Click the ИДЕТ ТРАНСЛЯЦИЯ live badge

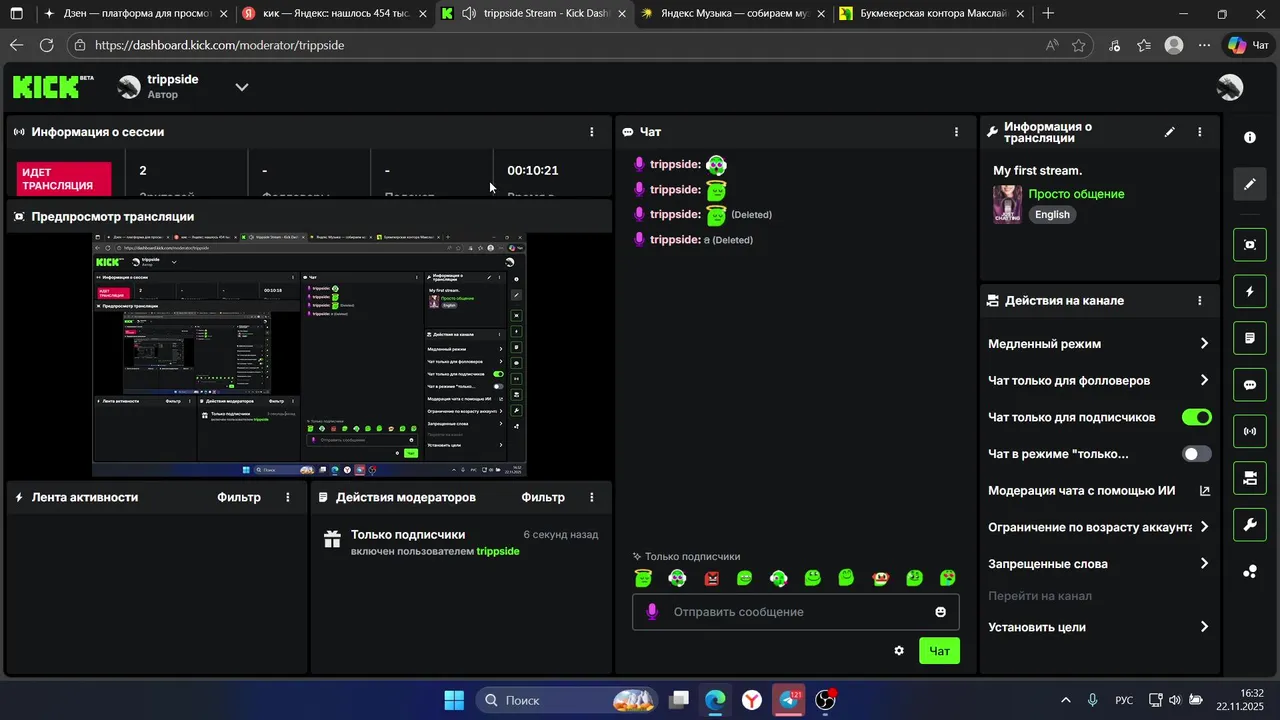coord(64,179)
